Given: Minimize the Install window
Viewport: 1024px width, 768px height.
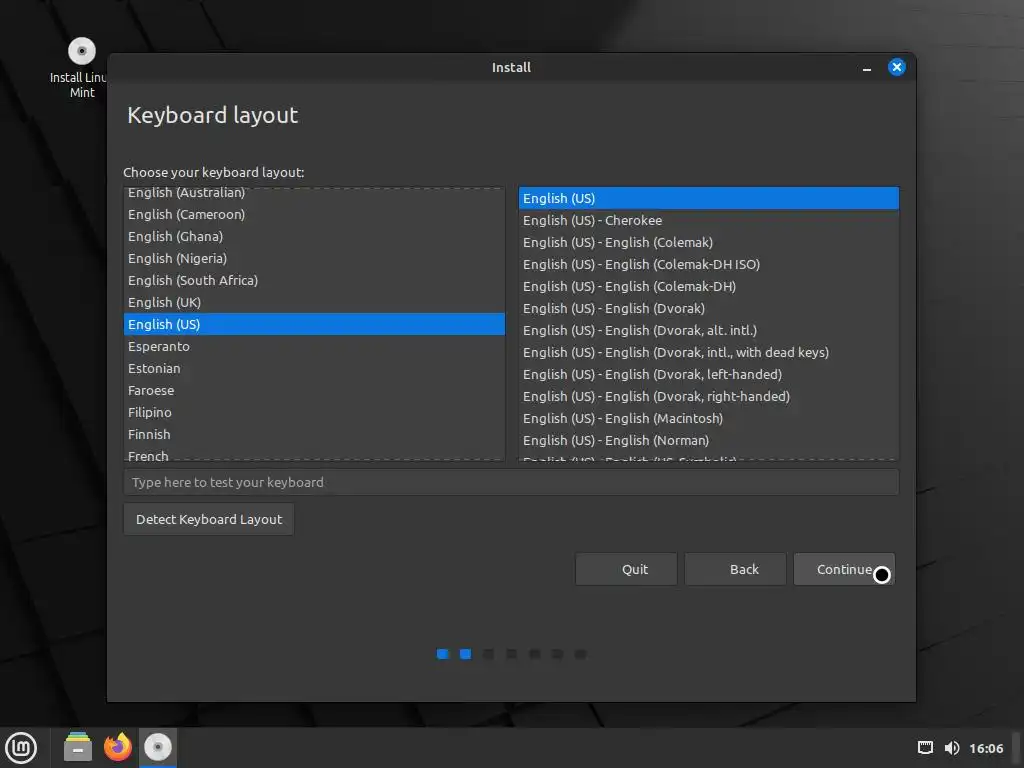Looking at the screenshot, I should 867,68.
